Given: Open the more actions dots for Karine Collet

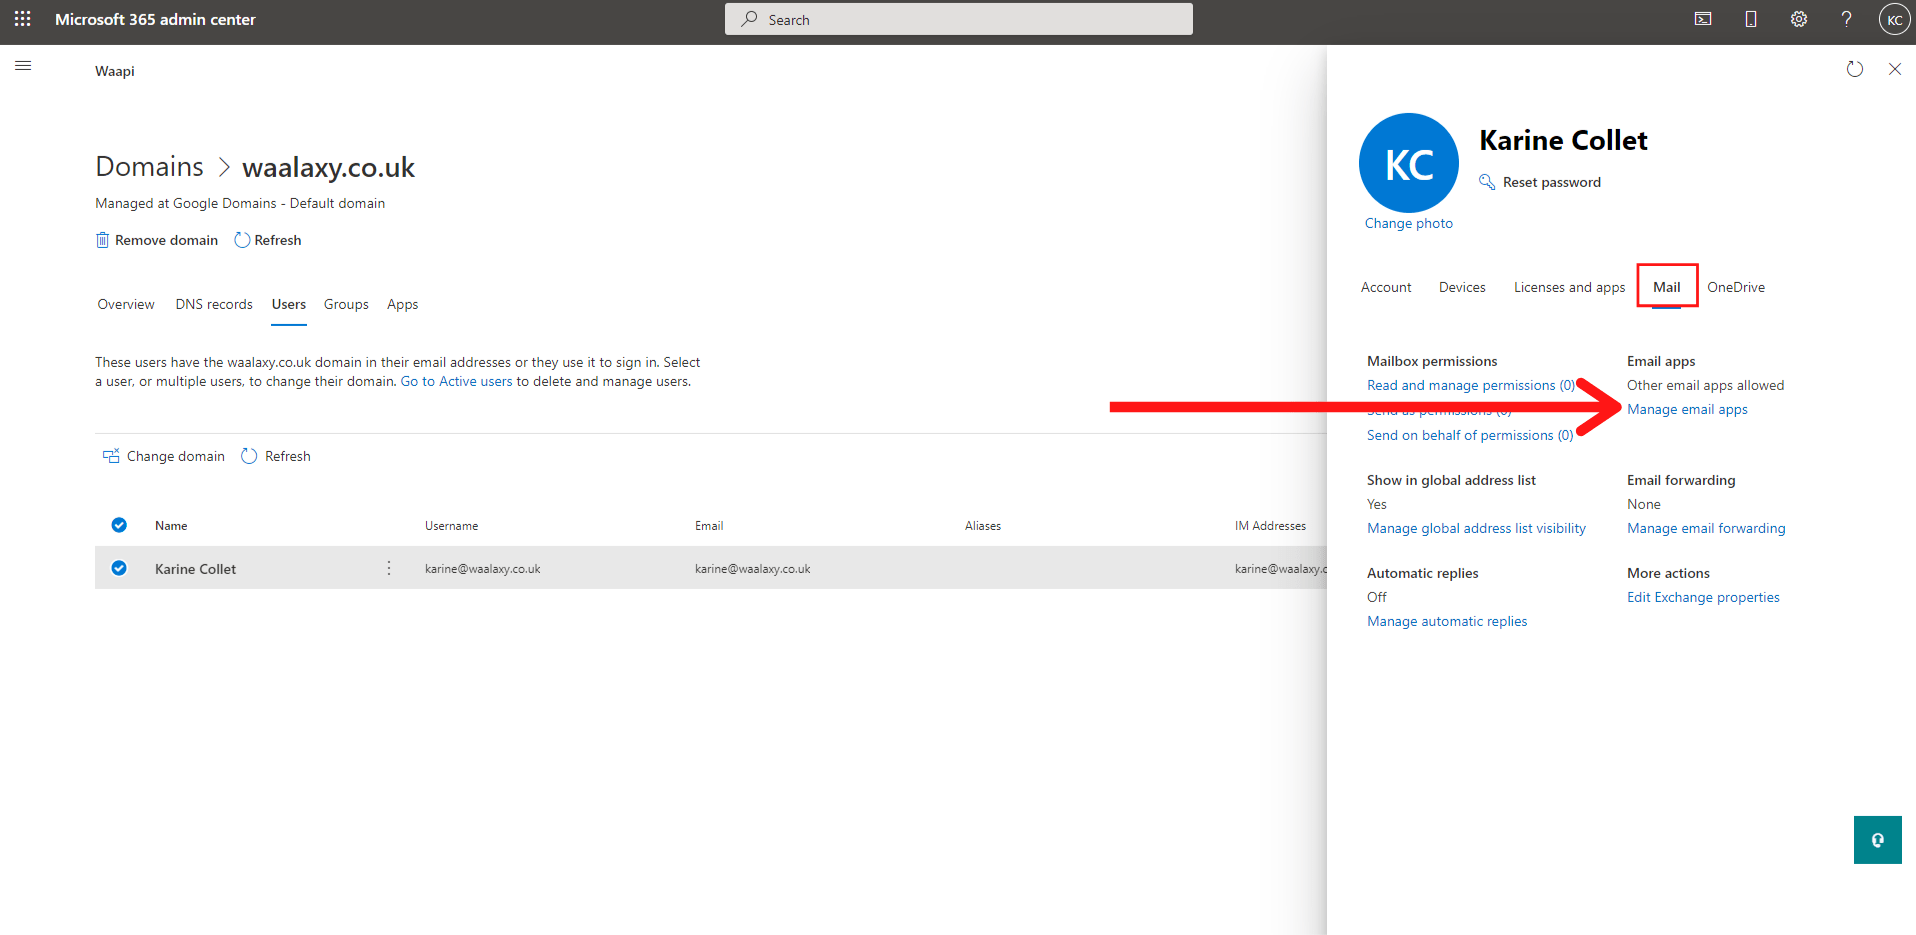Looking at the screenshot, I should (389, 568).
